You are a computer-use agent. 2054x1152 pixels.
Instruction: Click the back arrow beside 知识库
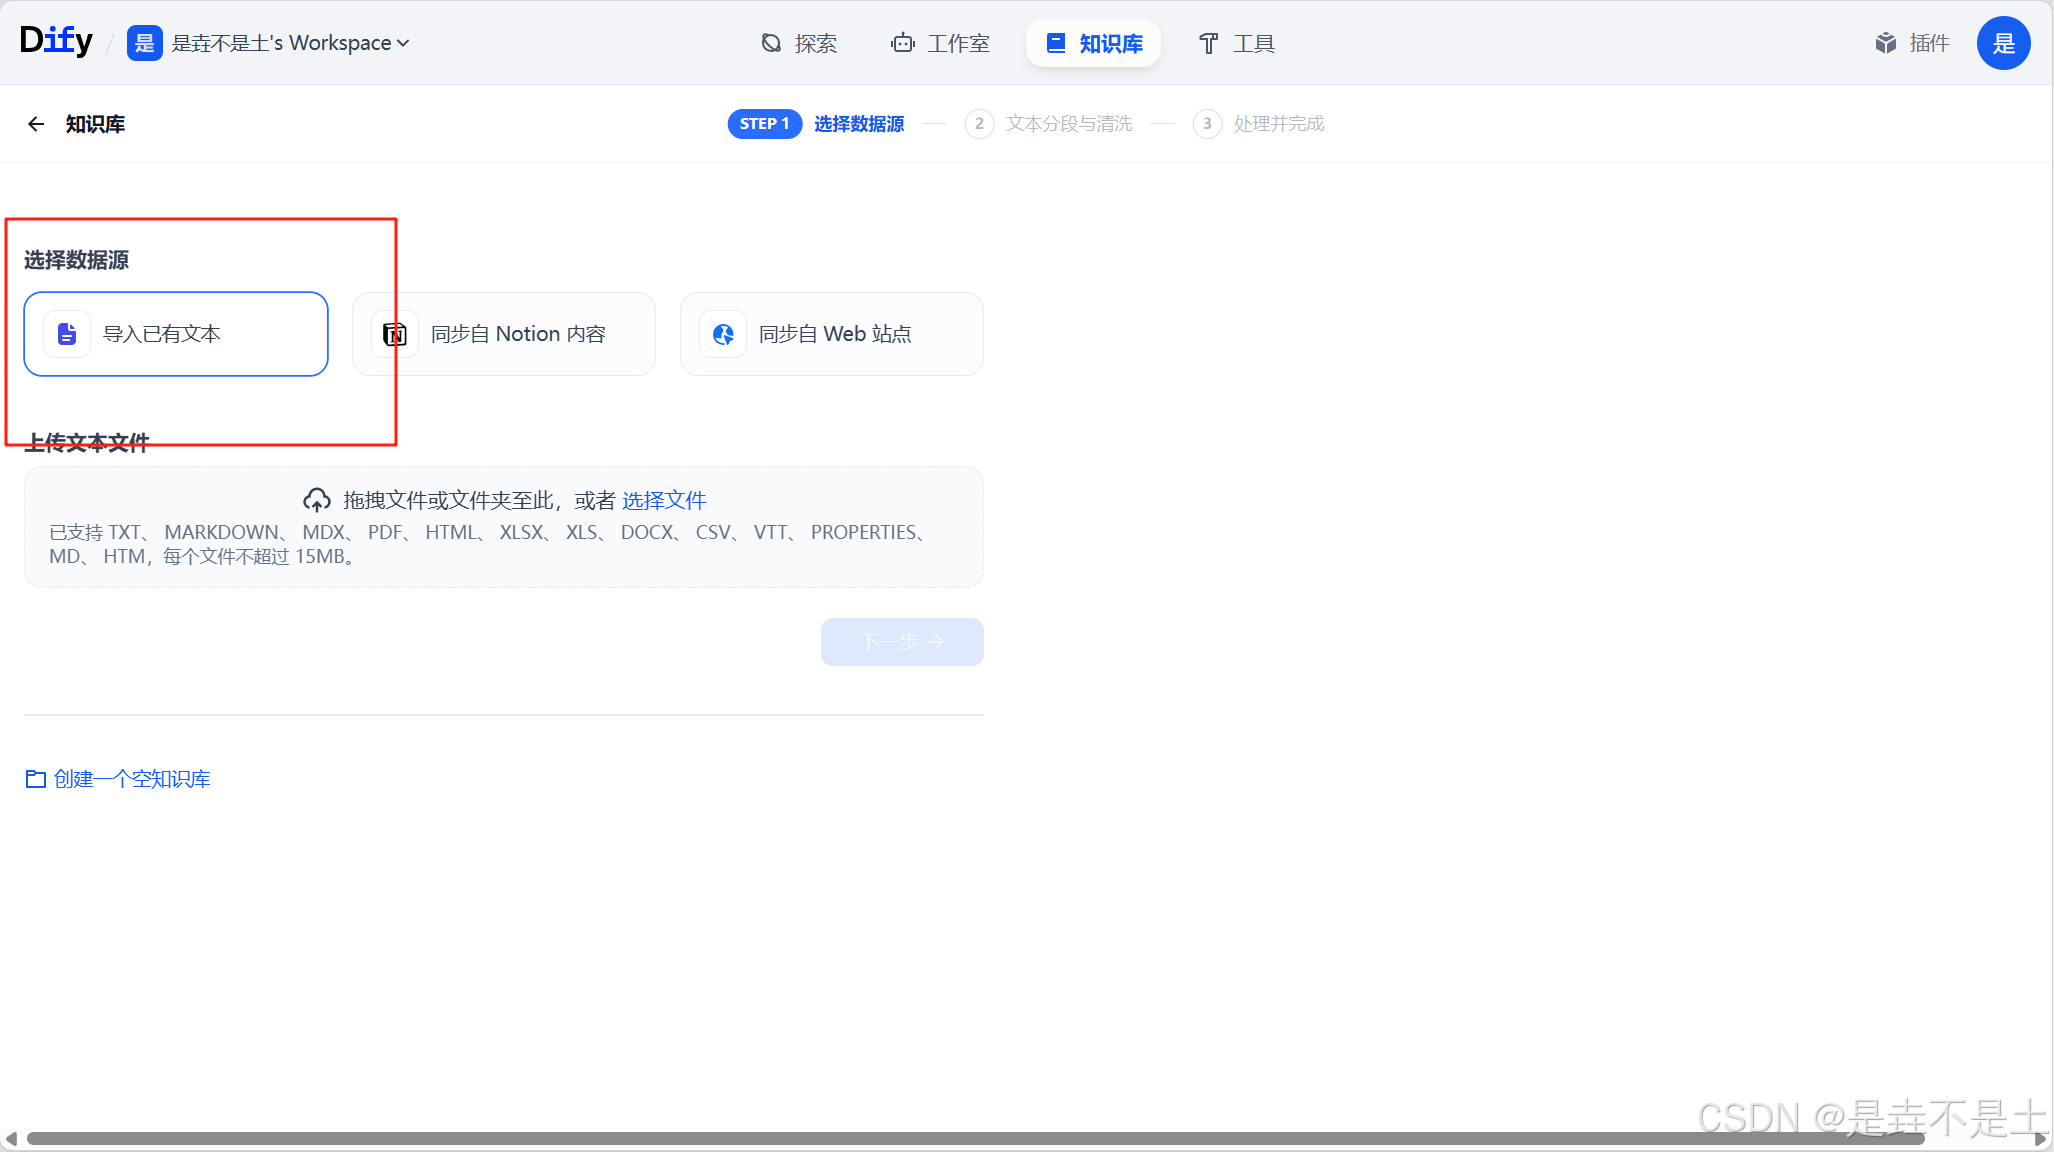(x=36, y=124)
